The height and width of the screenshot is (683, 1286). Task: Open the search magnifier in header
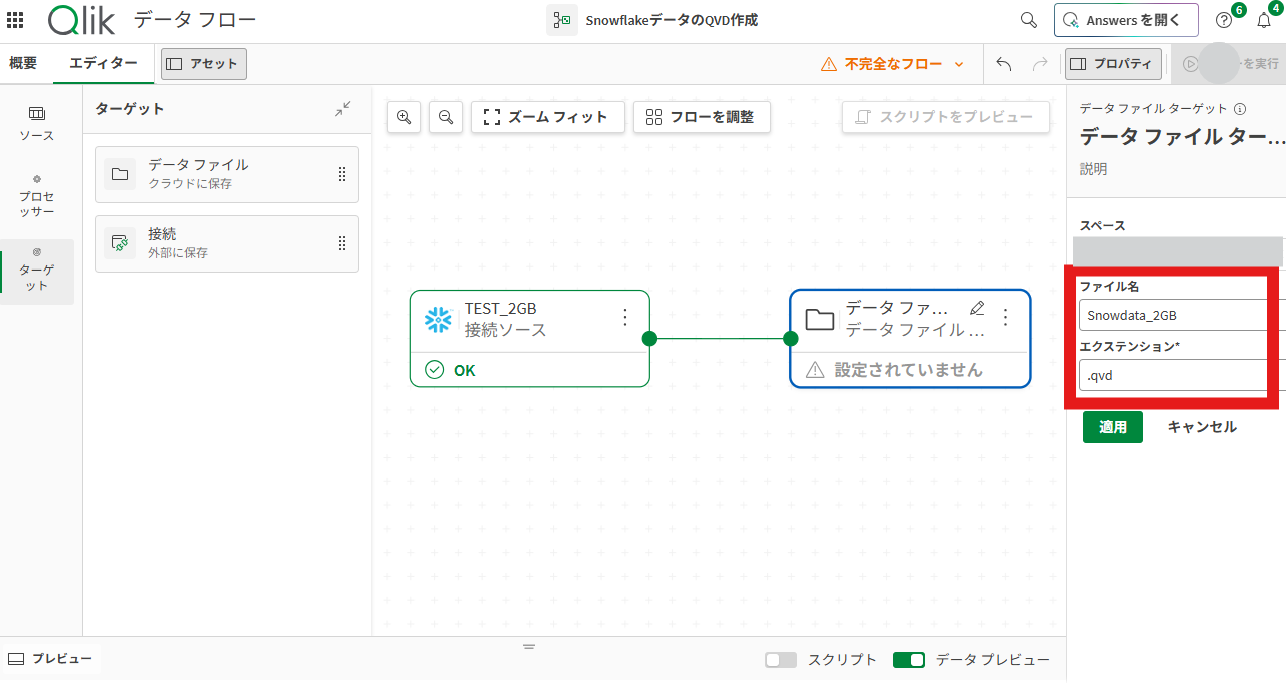click(x=1028, y=20)
